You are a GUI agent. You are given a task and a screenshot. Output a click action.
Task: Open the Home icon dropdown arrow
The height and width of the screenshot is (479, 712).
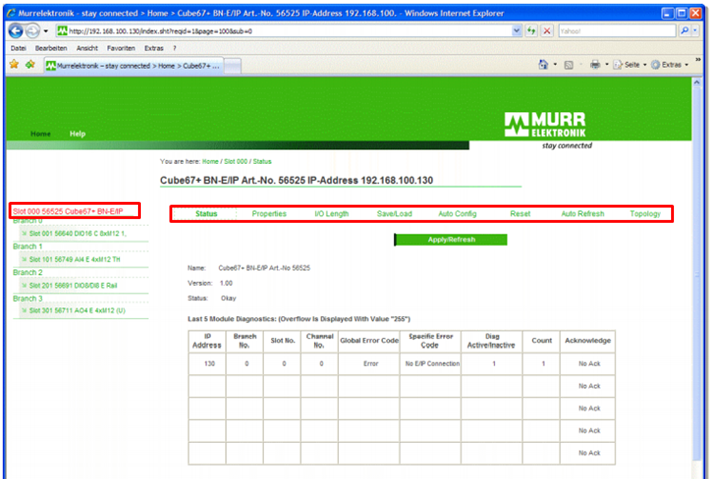point(555,65)
